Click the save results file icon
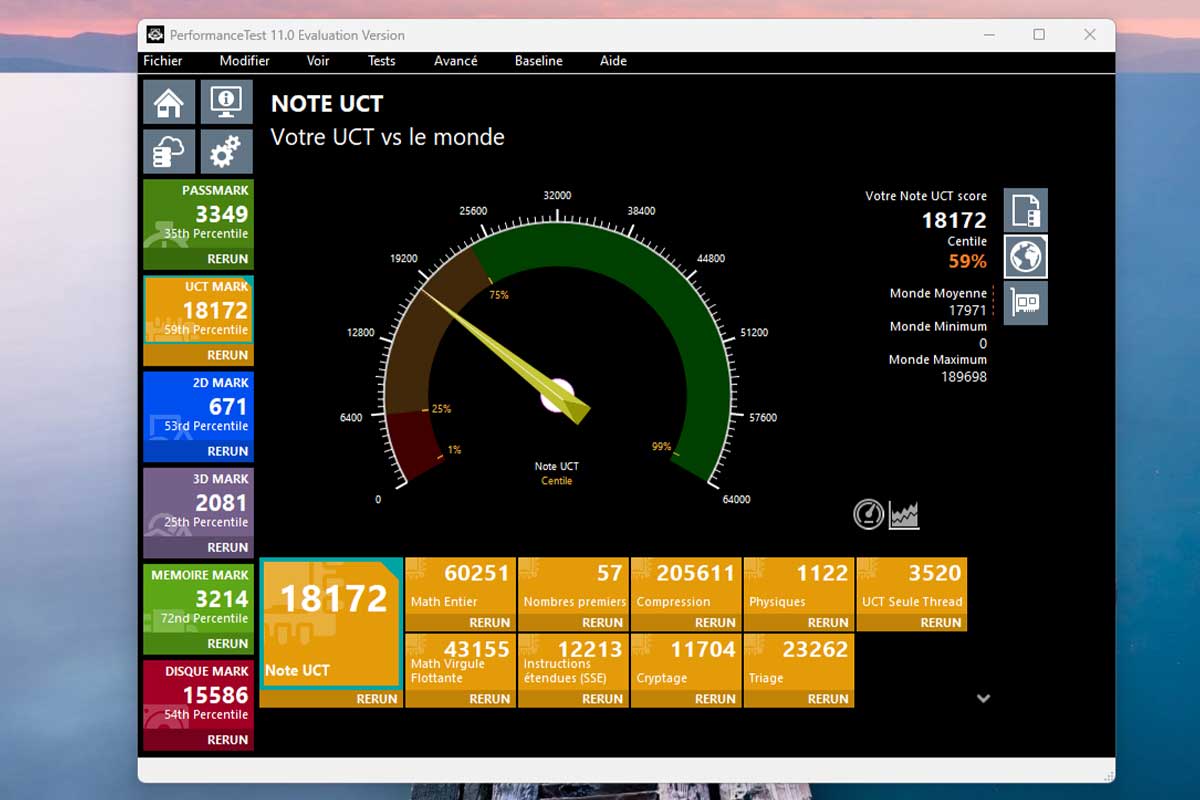The height and width of the screenshot is (800, 1200). click(x=1026, y=210)
